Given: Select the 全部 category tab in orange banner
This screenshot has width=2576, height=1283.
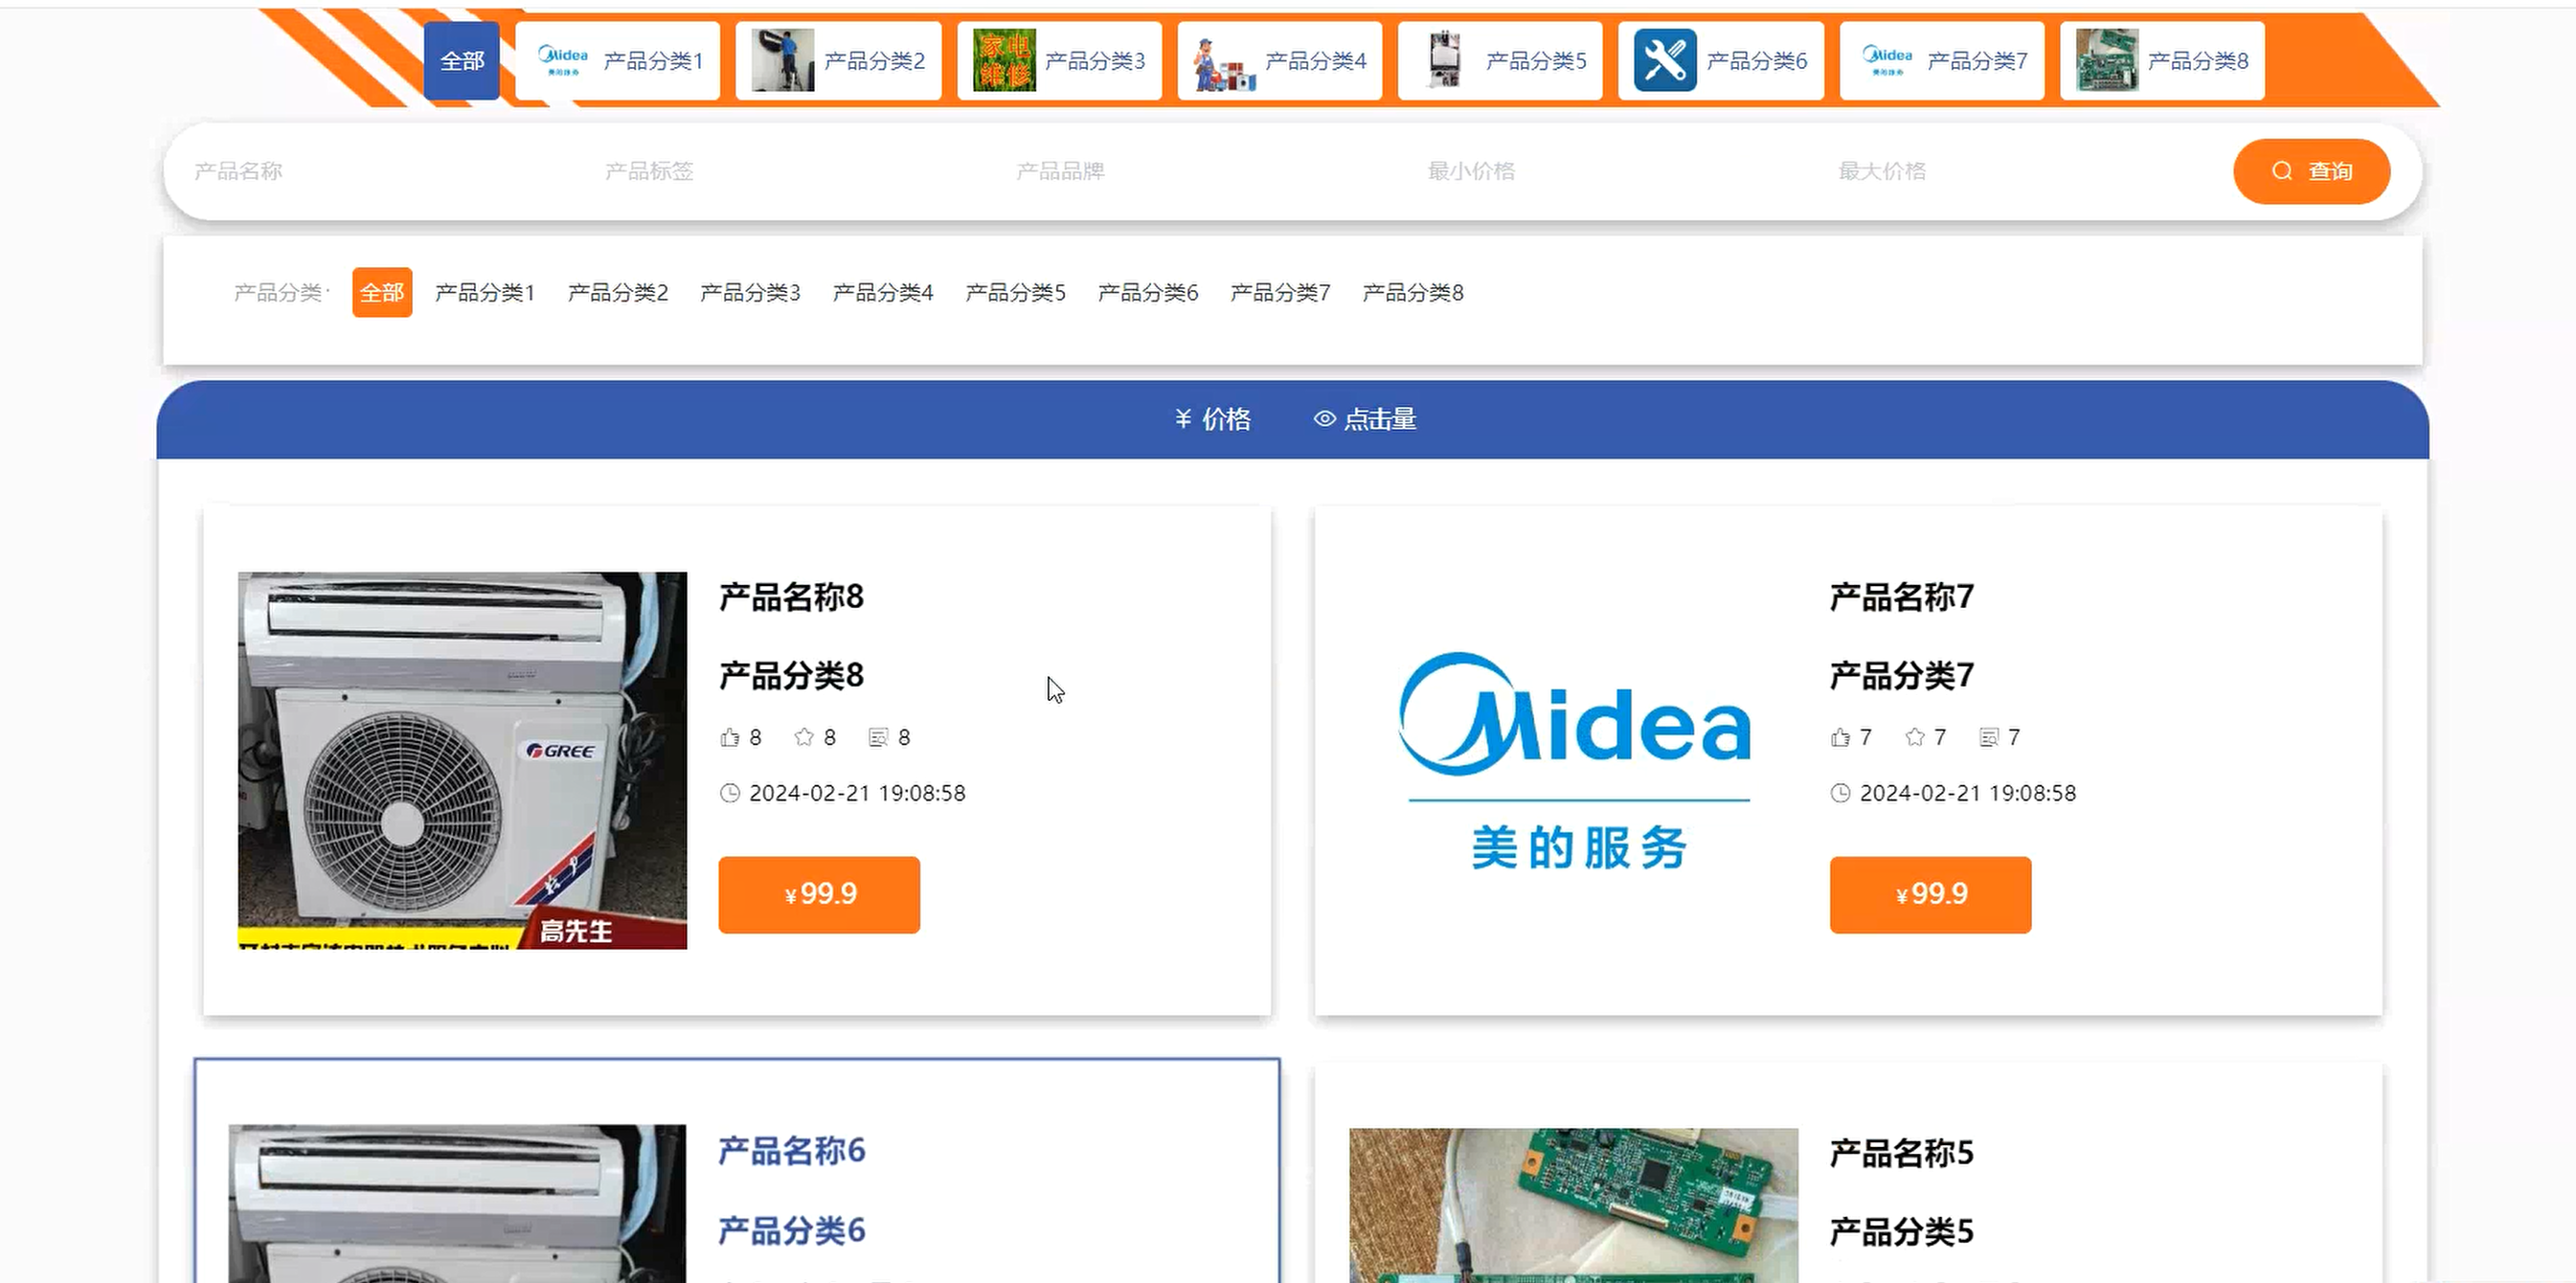Looking at the screenshot, I should pos(461,61).
